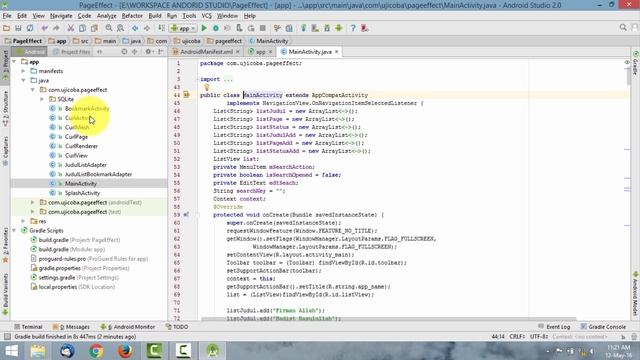Open the Analyze menu
This screenshot has height=360, width=640.
pos(107,16)
